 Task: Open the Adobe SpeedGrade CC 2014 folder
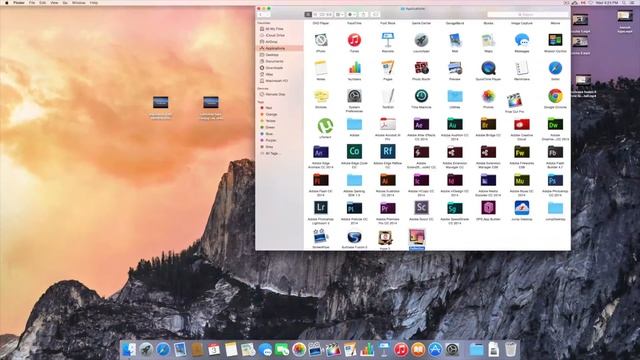pos(454,208)
